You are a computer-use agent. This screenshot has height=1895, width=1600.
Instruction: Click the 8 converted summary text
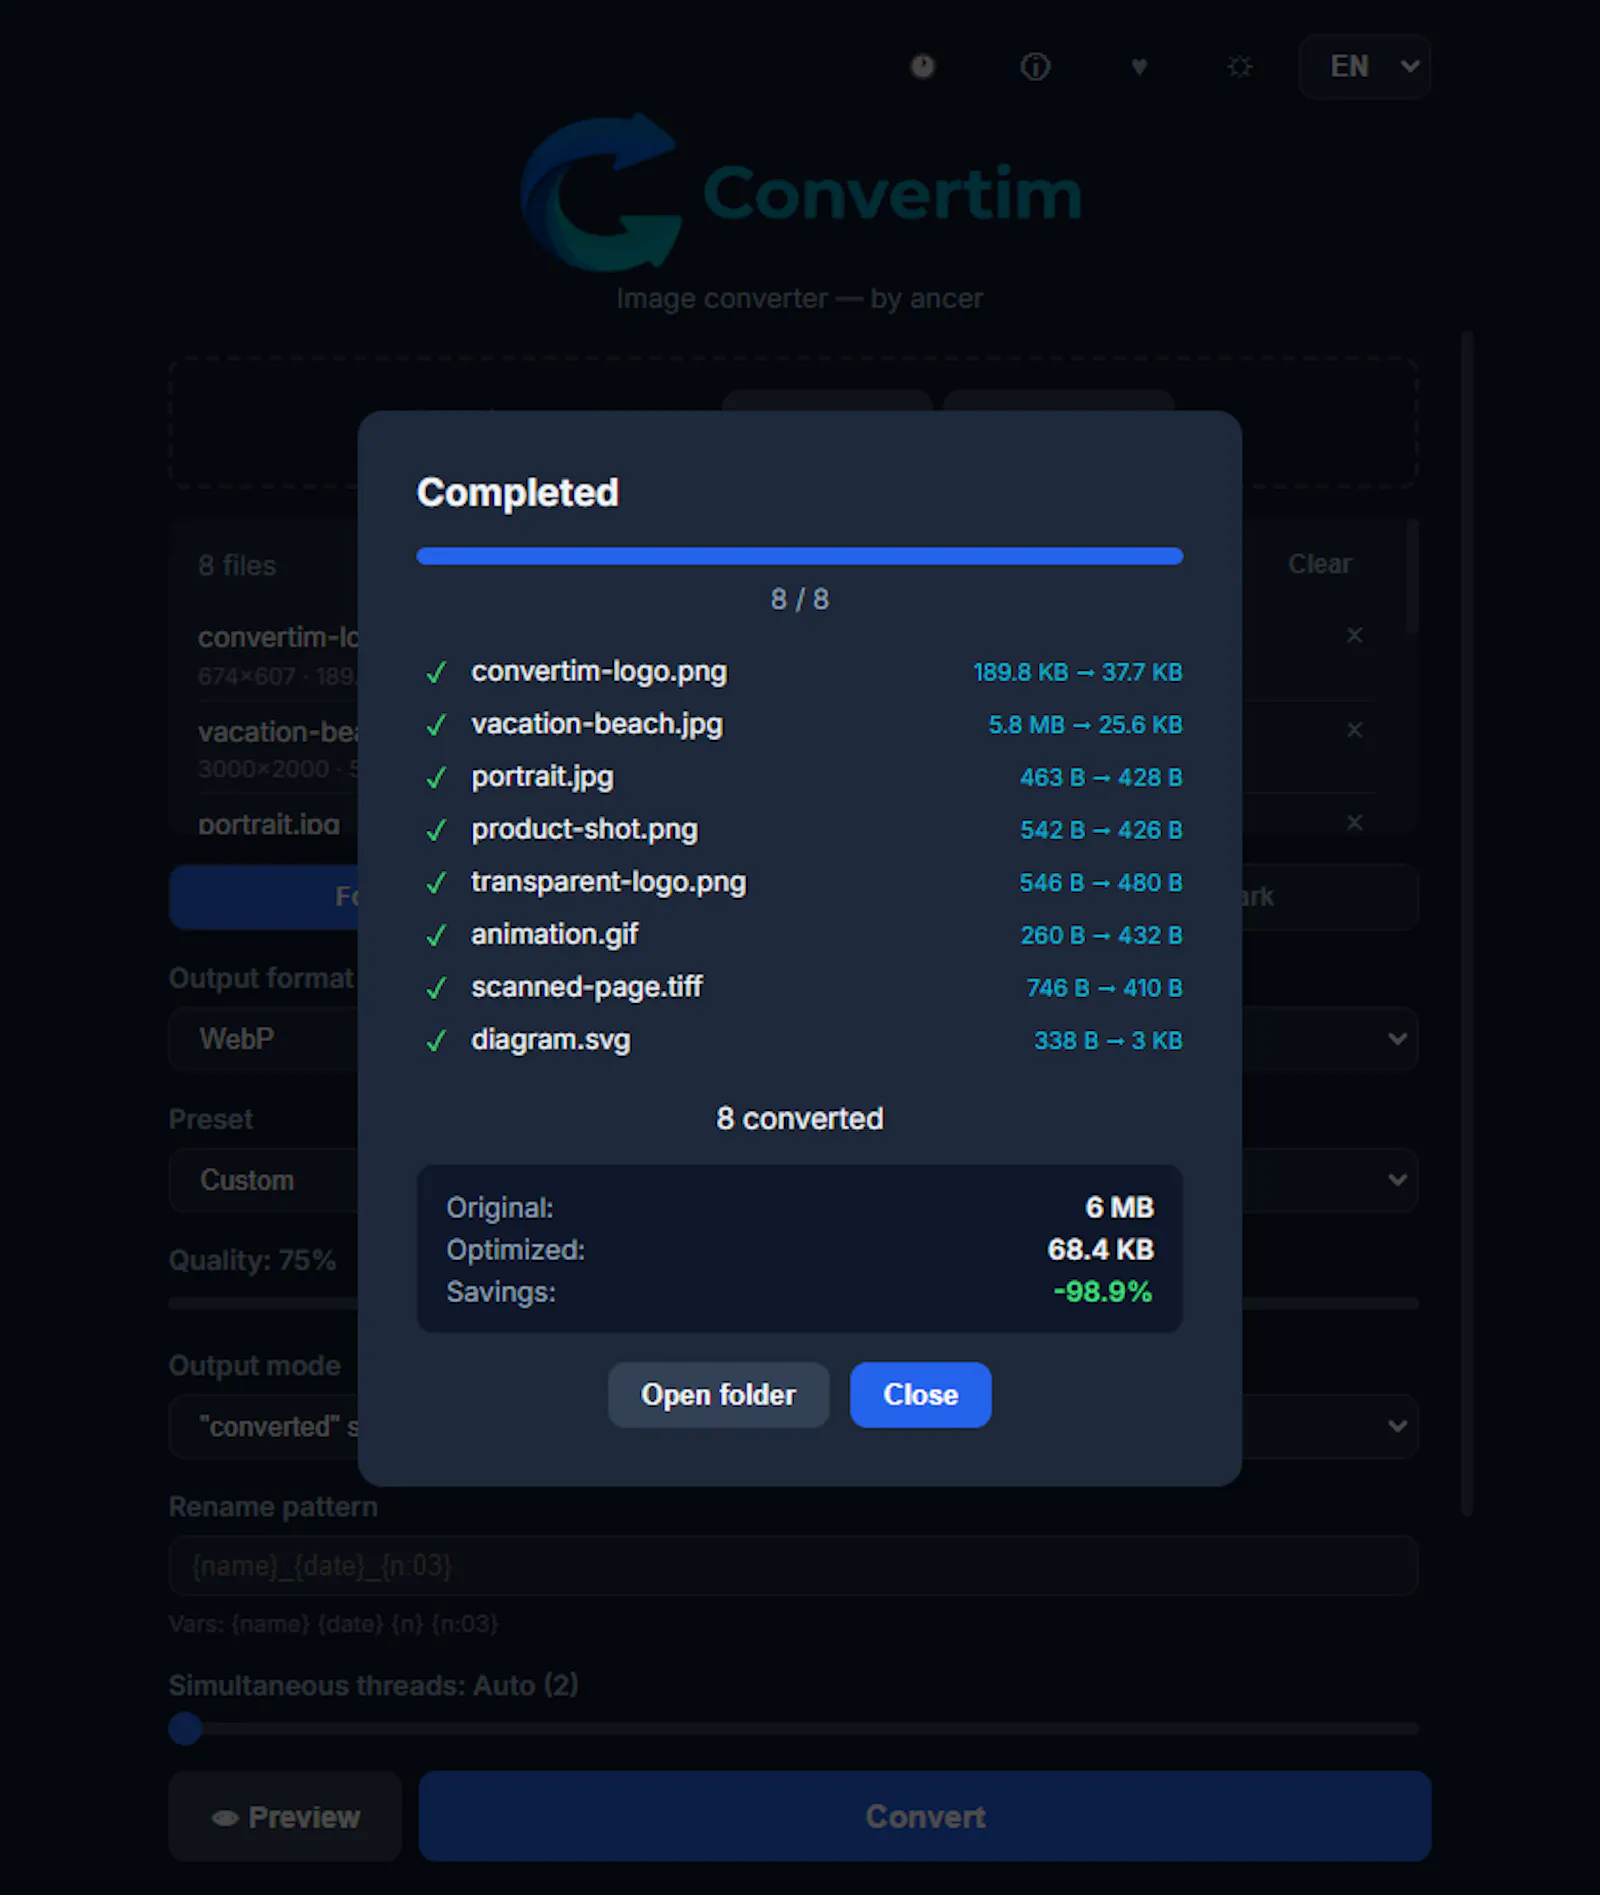pyautogui.click(x=800, y=1118)
